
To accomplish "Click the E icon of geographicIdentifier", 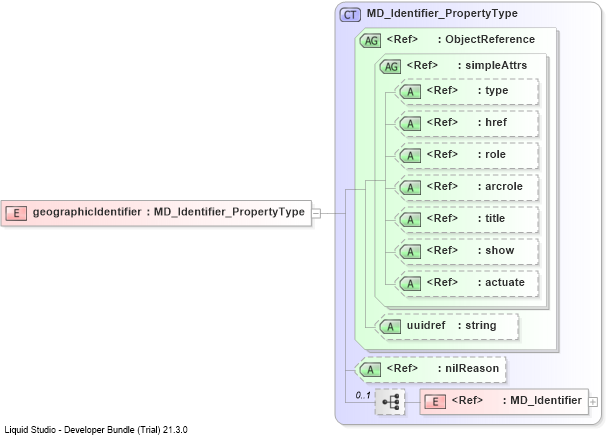I will [16, 213].
